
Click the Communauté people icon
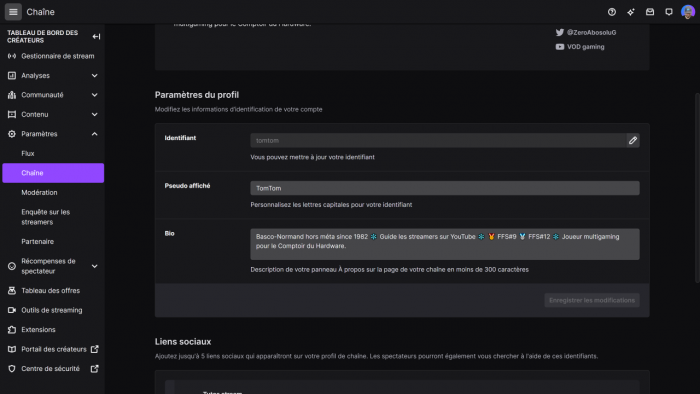click(x=12, y=95)
